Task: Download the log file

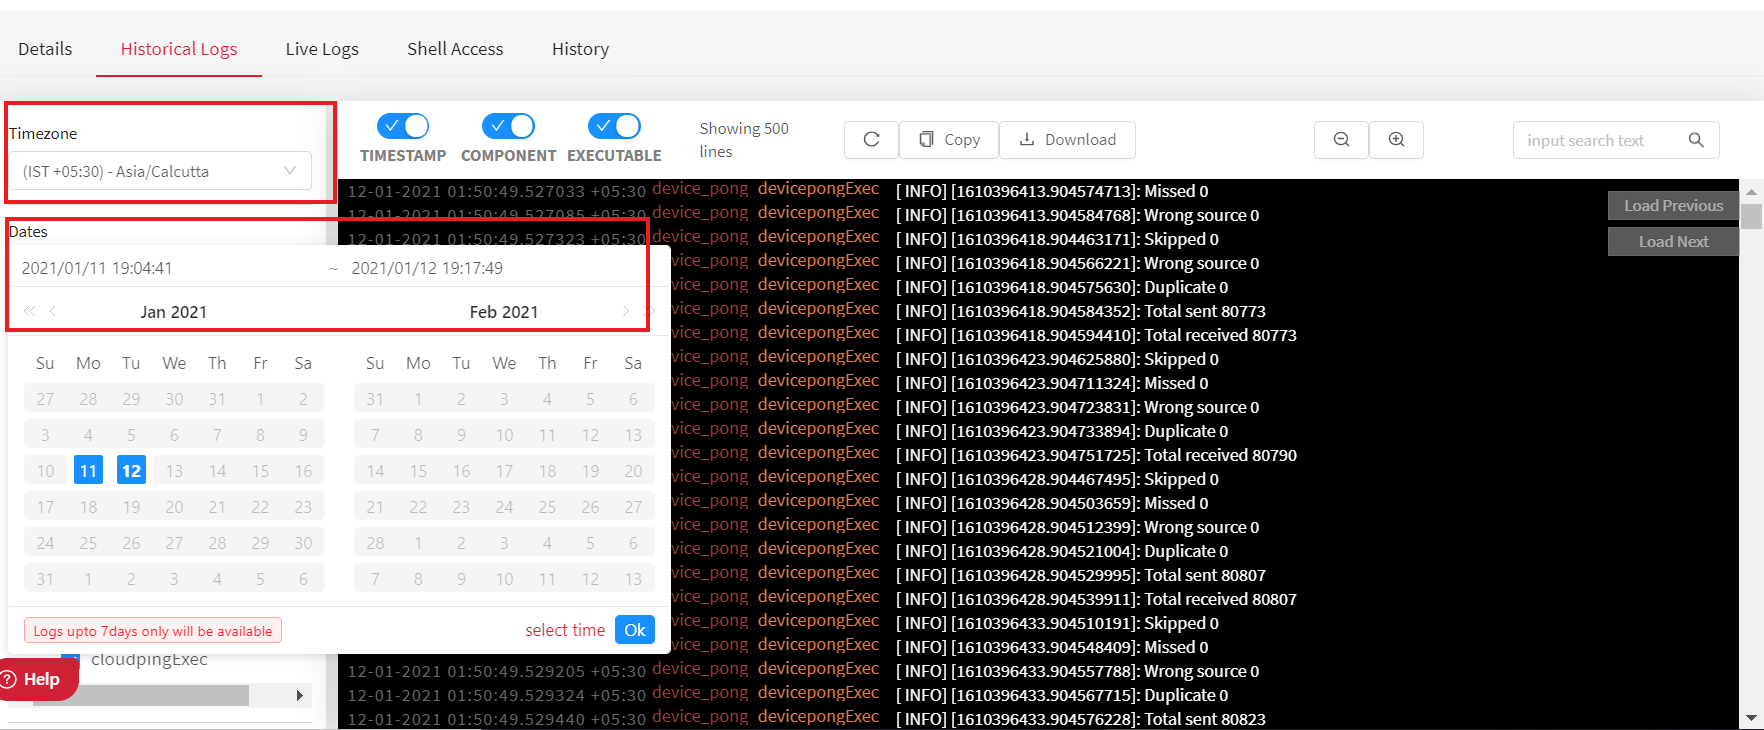Action: 1067,140
